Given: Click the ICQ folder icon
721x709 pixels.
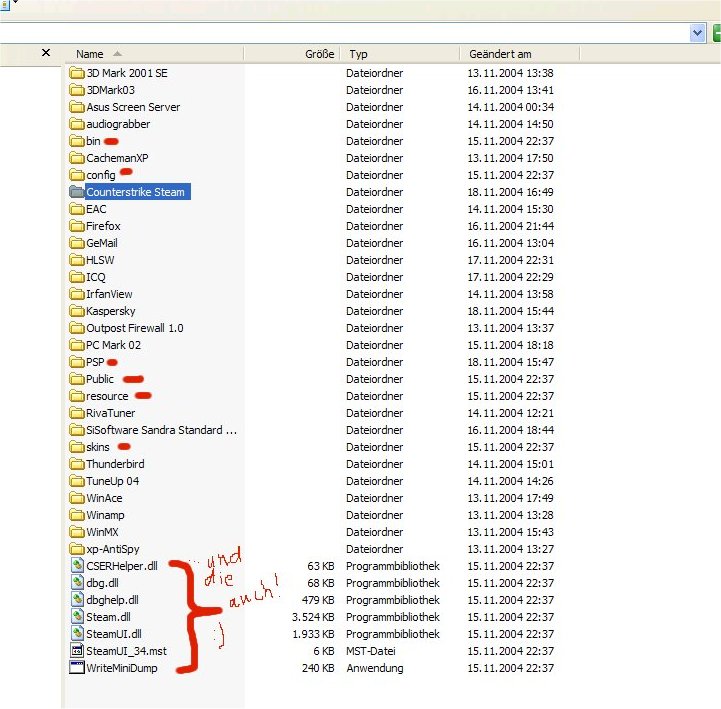Looking at the screenshot, I should coord(77,277).
